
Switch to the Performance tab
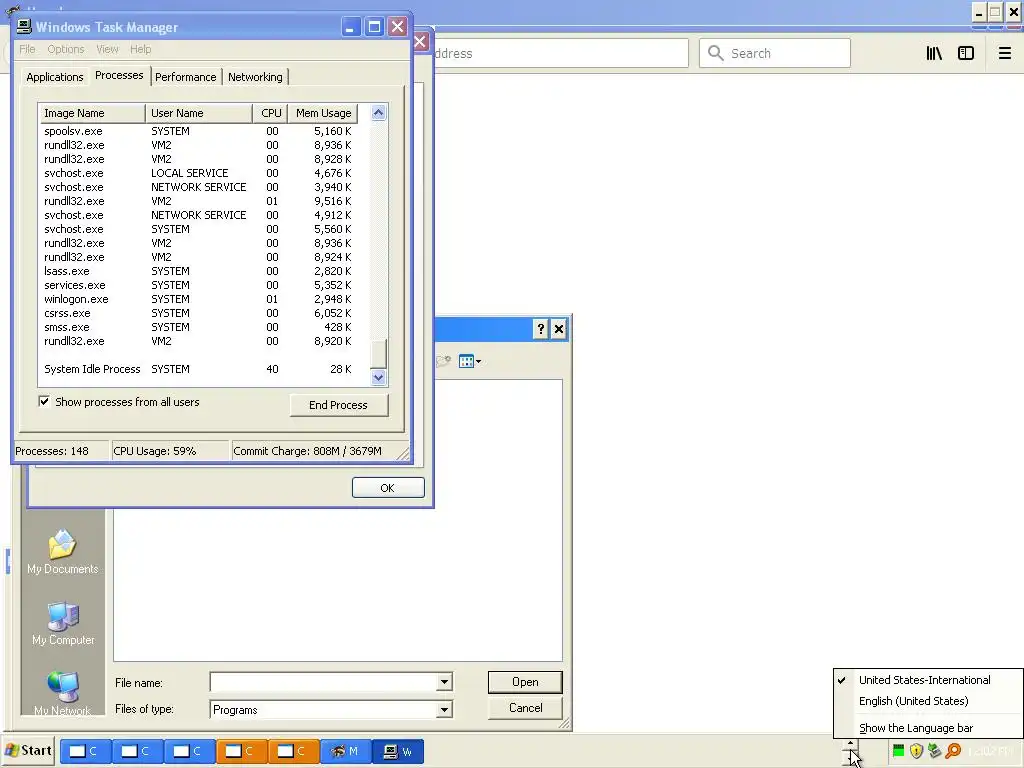185,77
